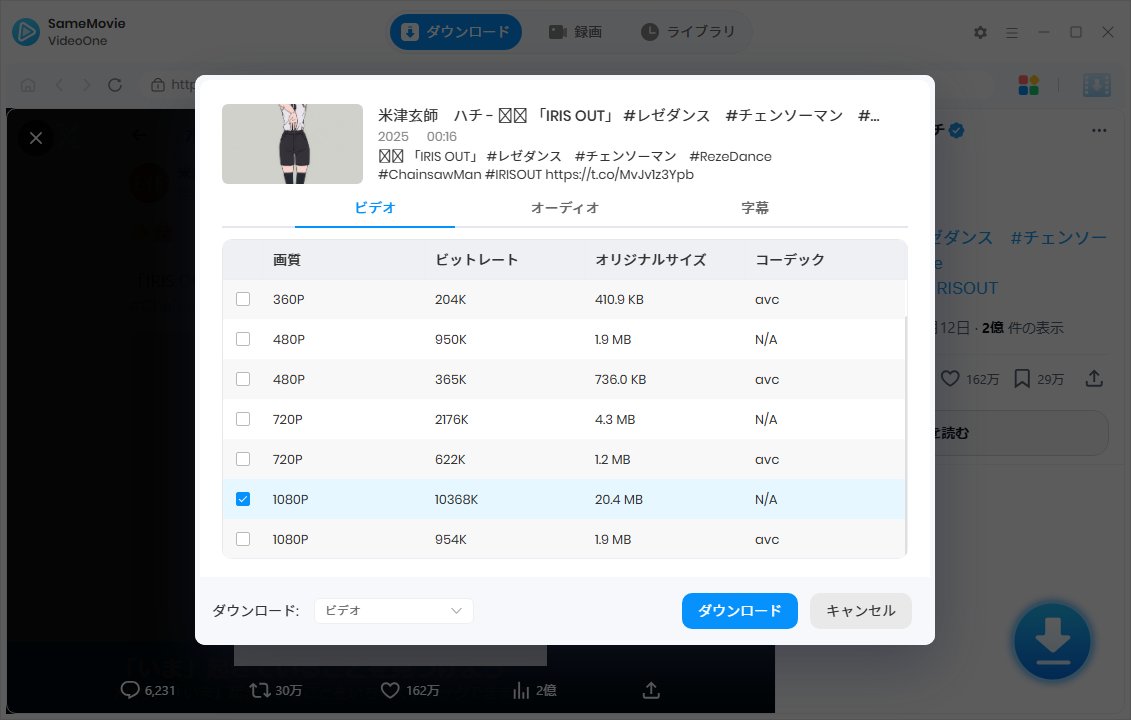This screenshot has height=720, width=1131.
Task: Click the ビットレート column header
Action: (x=476, y=260)
